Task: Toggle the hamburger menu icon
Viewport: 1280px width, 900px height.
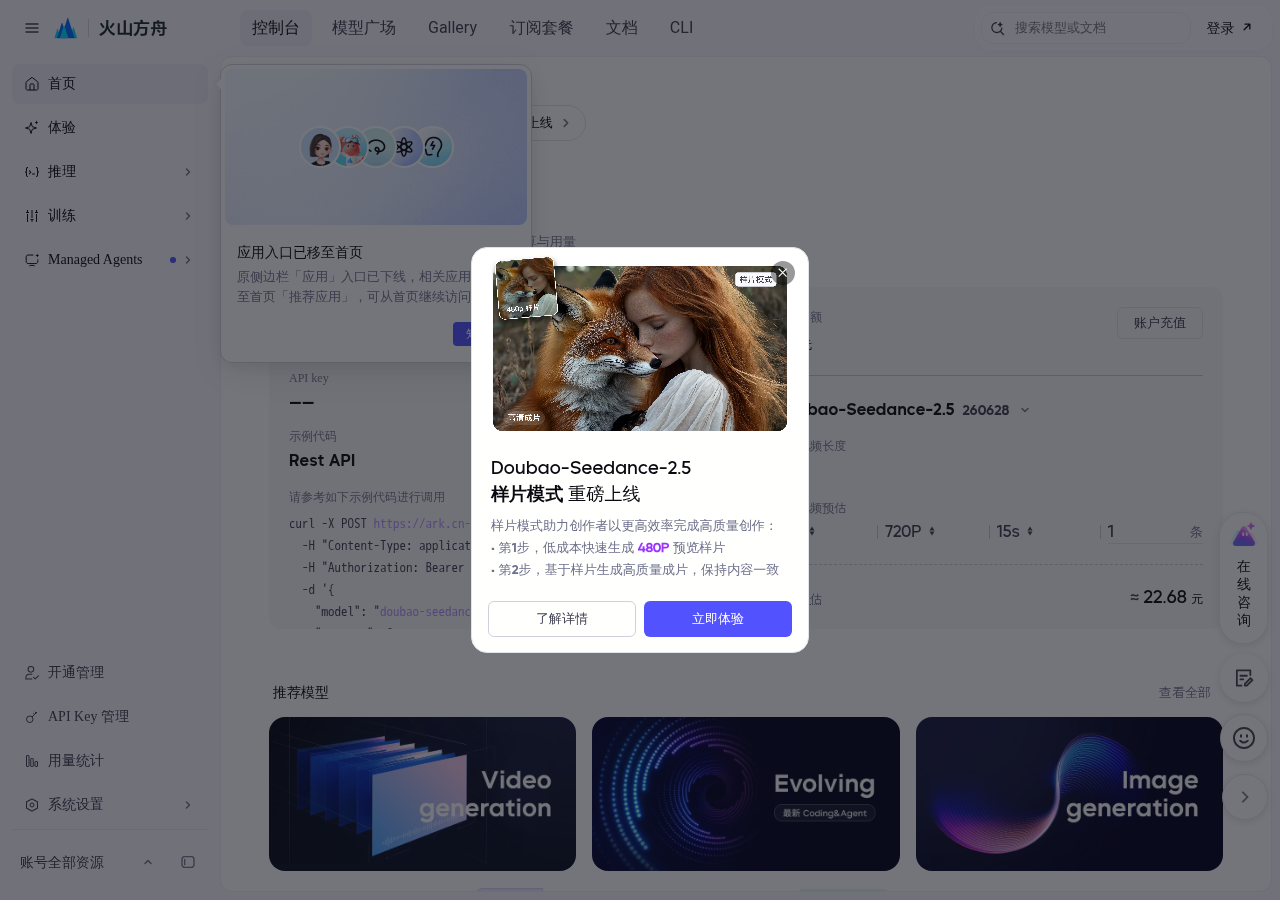Action: point(32,28)
